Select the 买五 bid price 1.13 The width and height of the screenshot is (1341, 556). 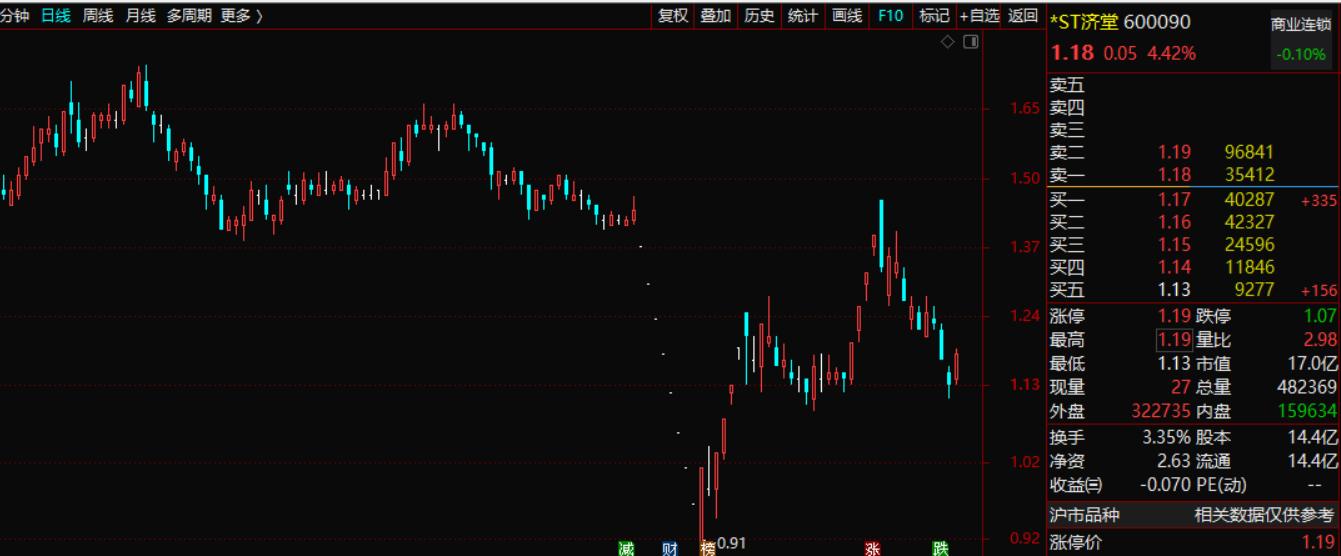1175,290
